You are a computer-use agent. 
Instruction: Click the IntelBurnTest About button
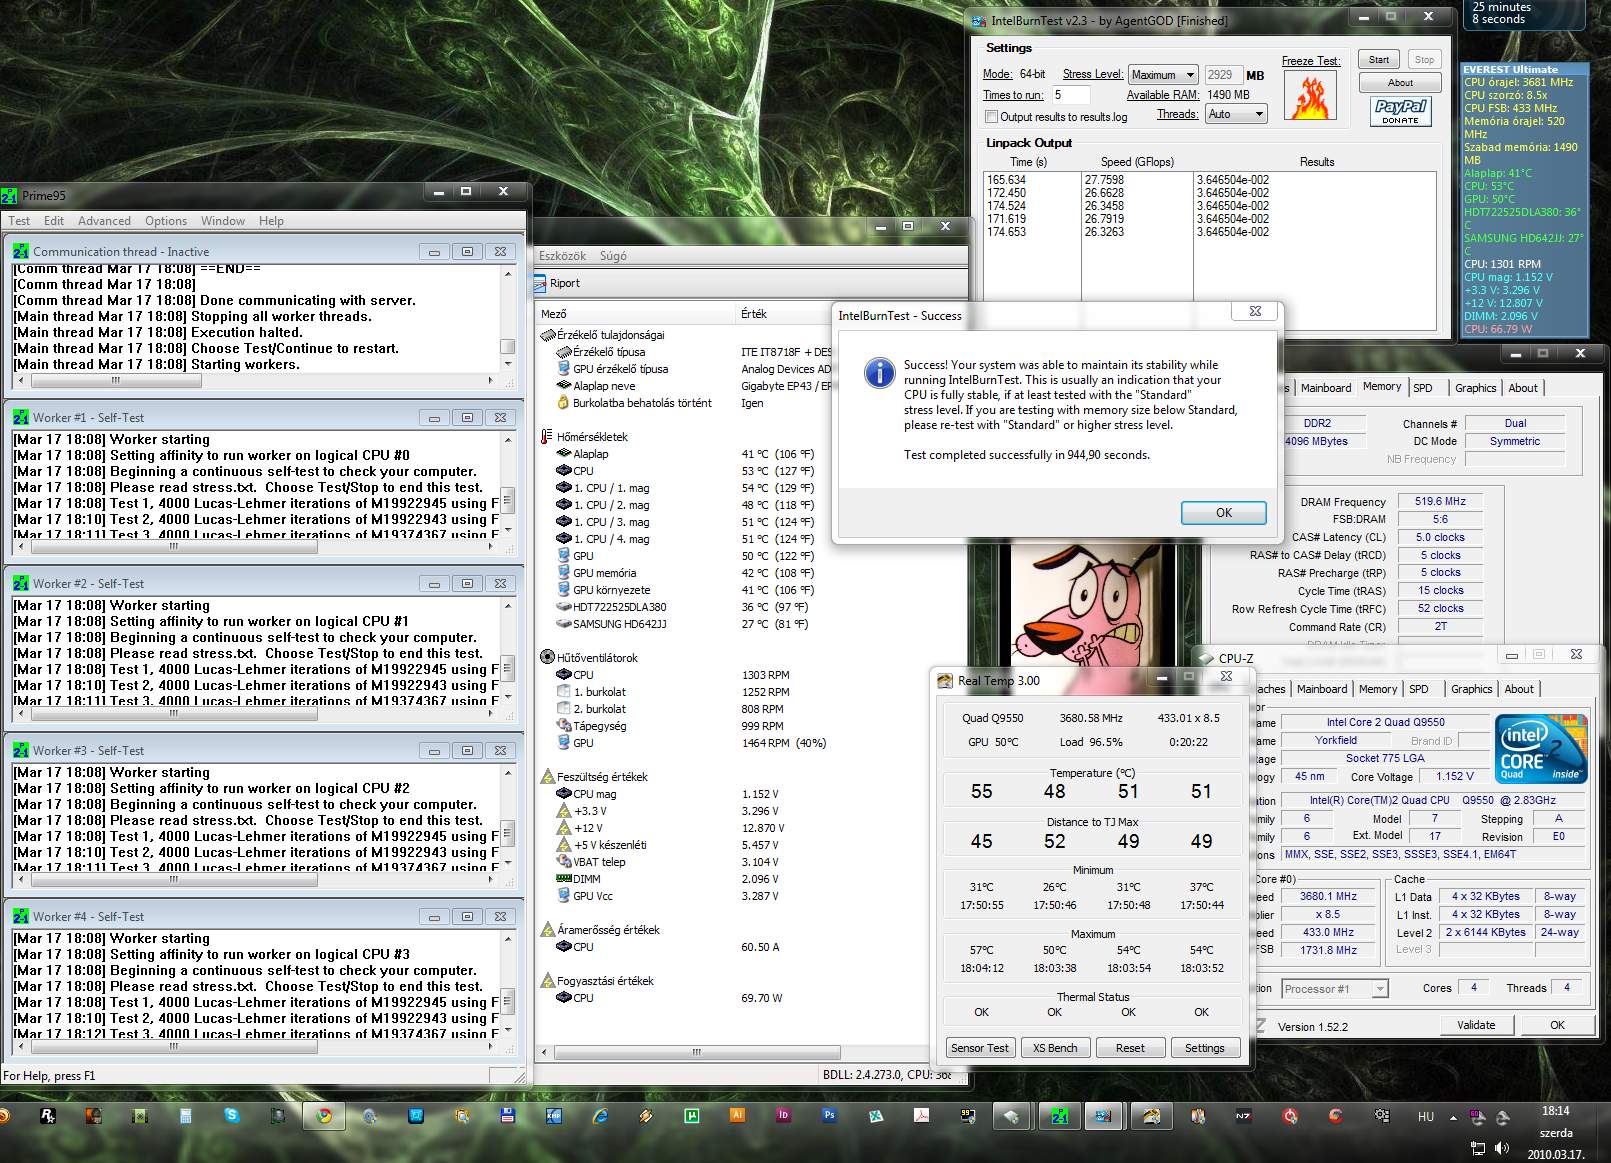(x=1400, y=83)
